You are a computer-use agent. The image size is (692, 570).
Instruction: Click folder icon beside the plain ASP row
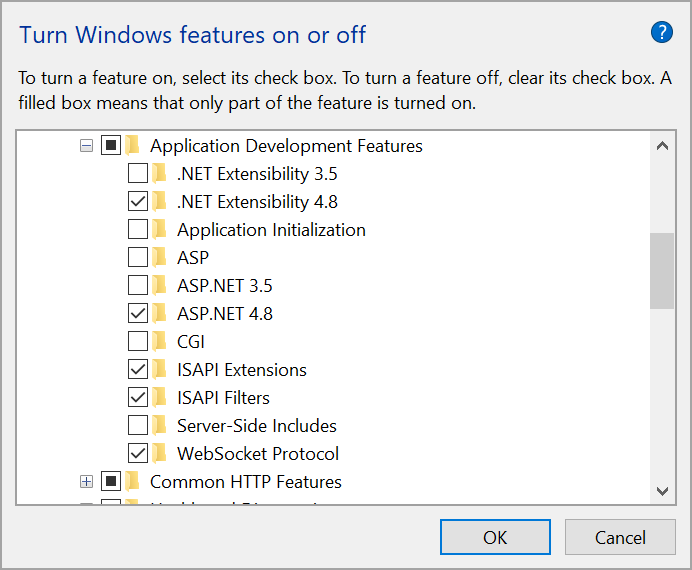point(159,258)
